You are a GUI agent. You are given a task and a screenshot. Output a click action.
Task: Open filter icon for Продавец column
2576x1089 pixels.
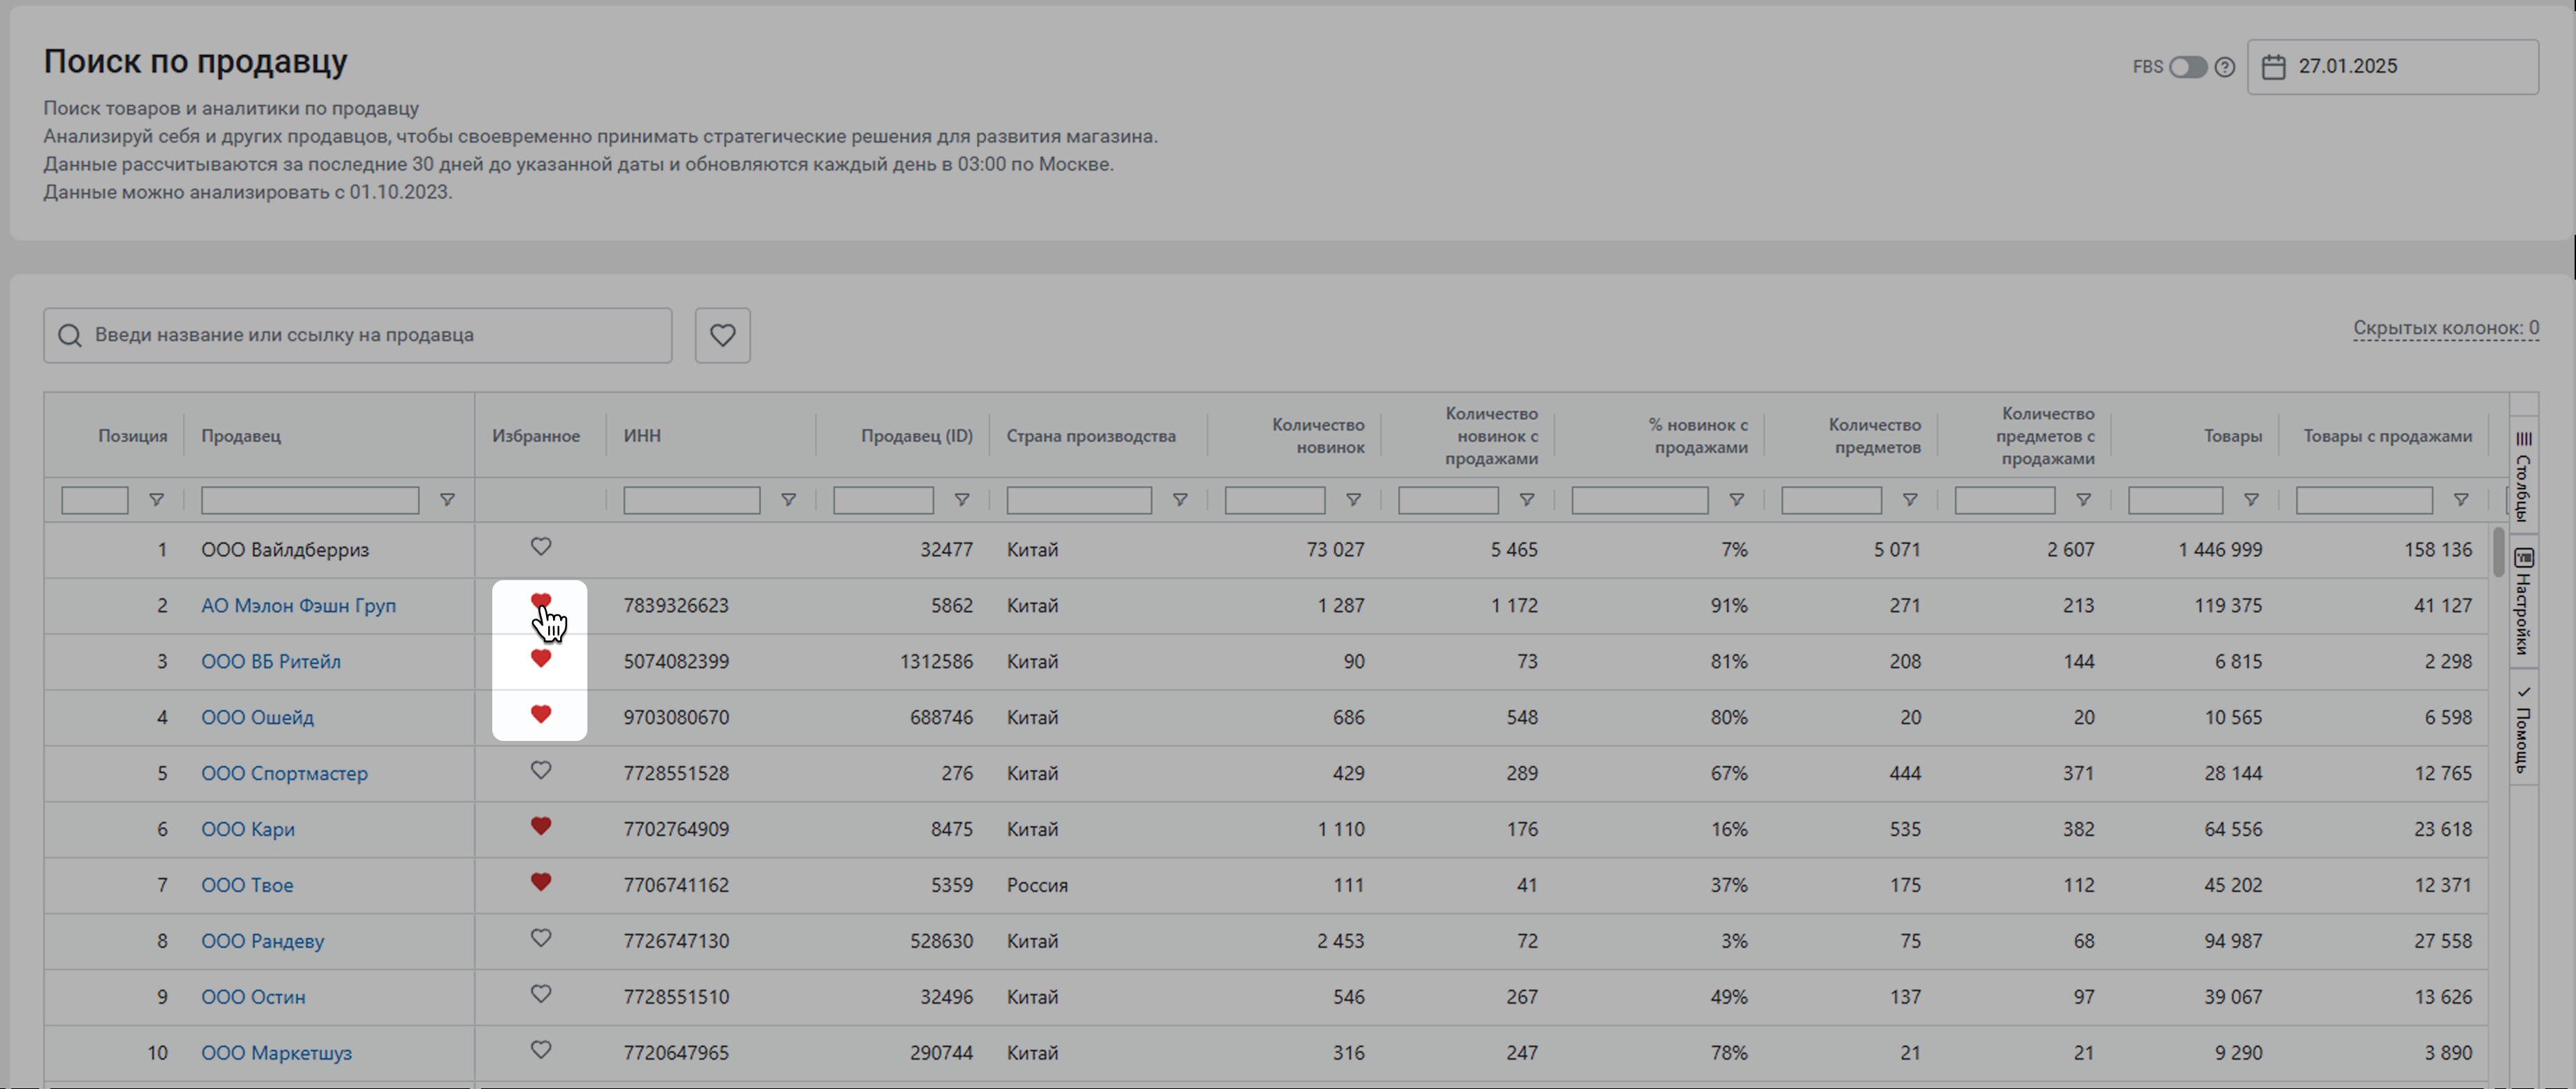[447, 500]
